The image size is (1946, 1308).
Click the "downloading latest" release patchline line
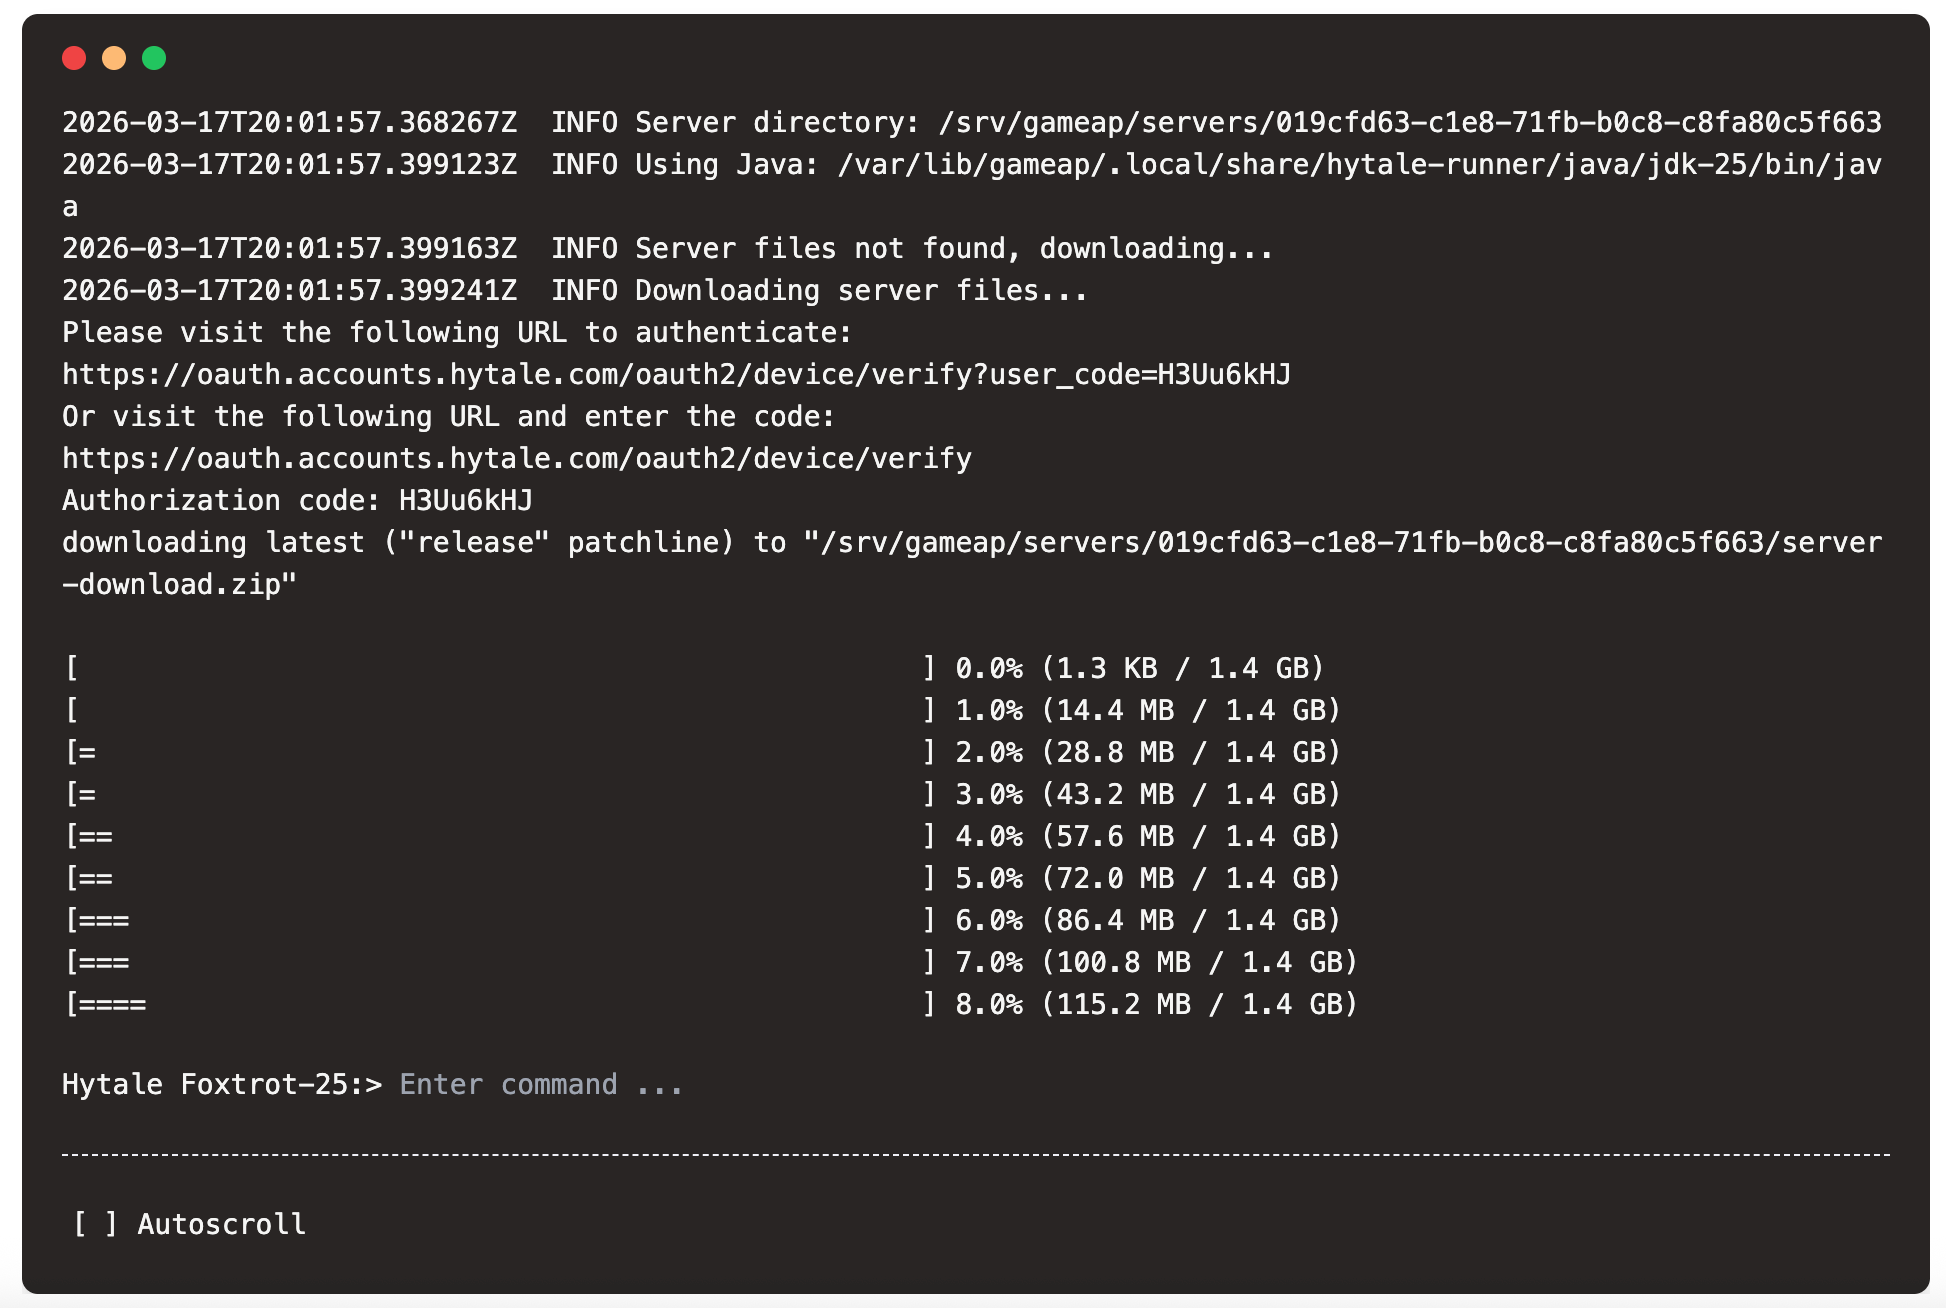971,543
